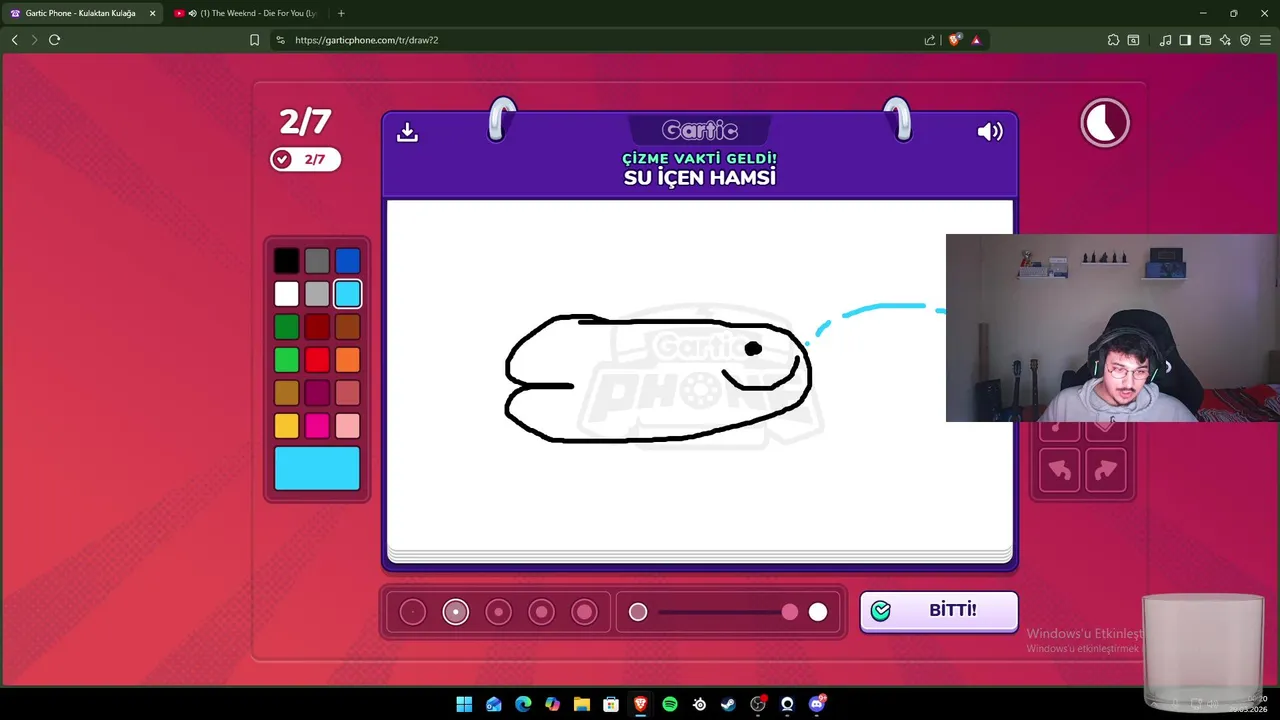Screen dimensions: 1280x720
Task: Open the browser hamburger menu
Action: pyautogui.click(x=1265, y=40)
